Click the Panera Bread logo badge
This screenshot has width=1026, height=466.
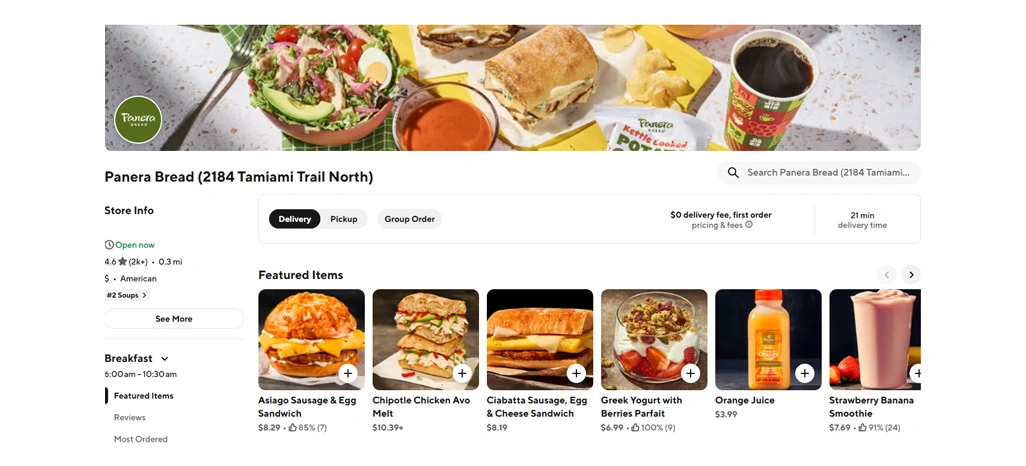point(138,119)
